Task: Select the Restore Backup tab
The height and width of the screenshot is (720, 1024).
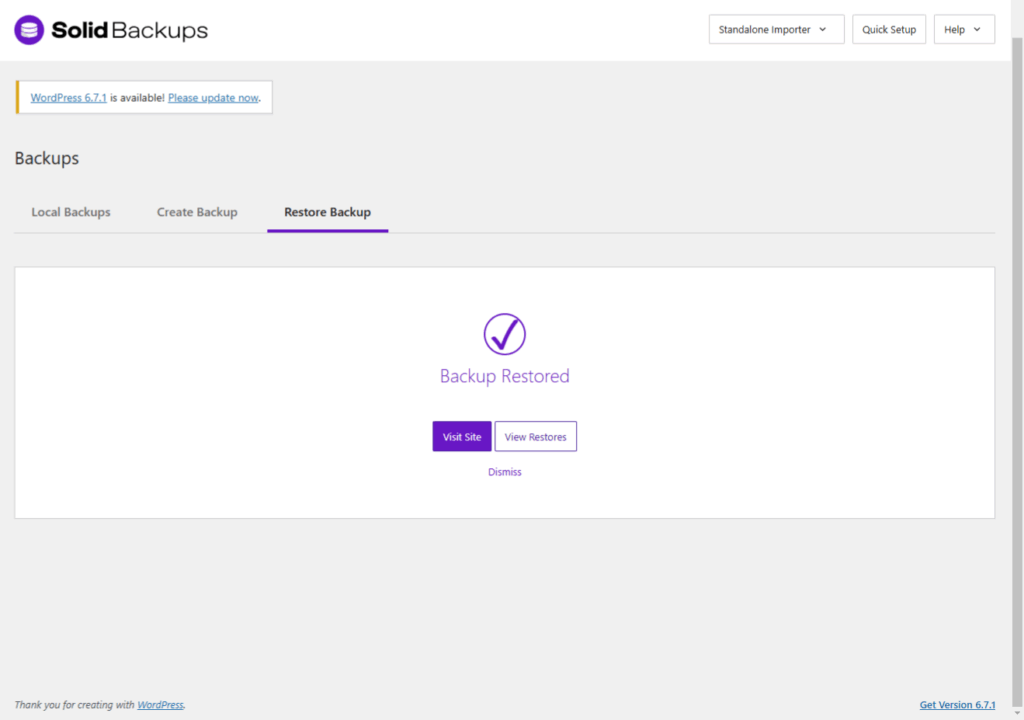Action: 327,212
